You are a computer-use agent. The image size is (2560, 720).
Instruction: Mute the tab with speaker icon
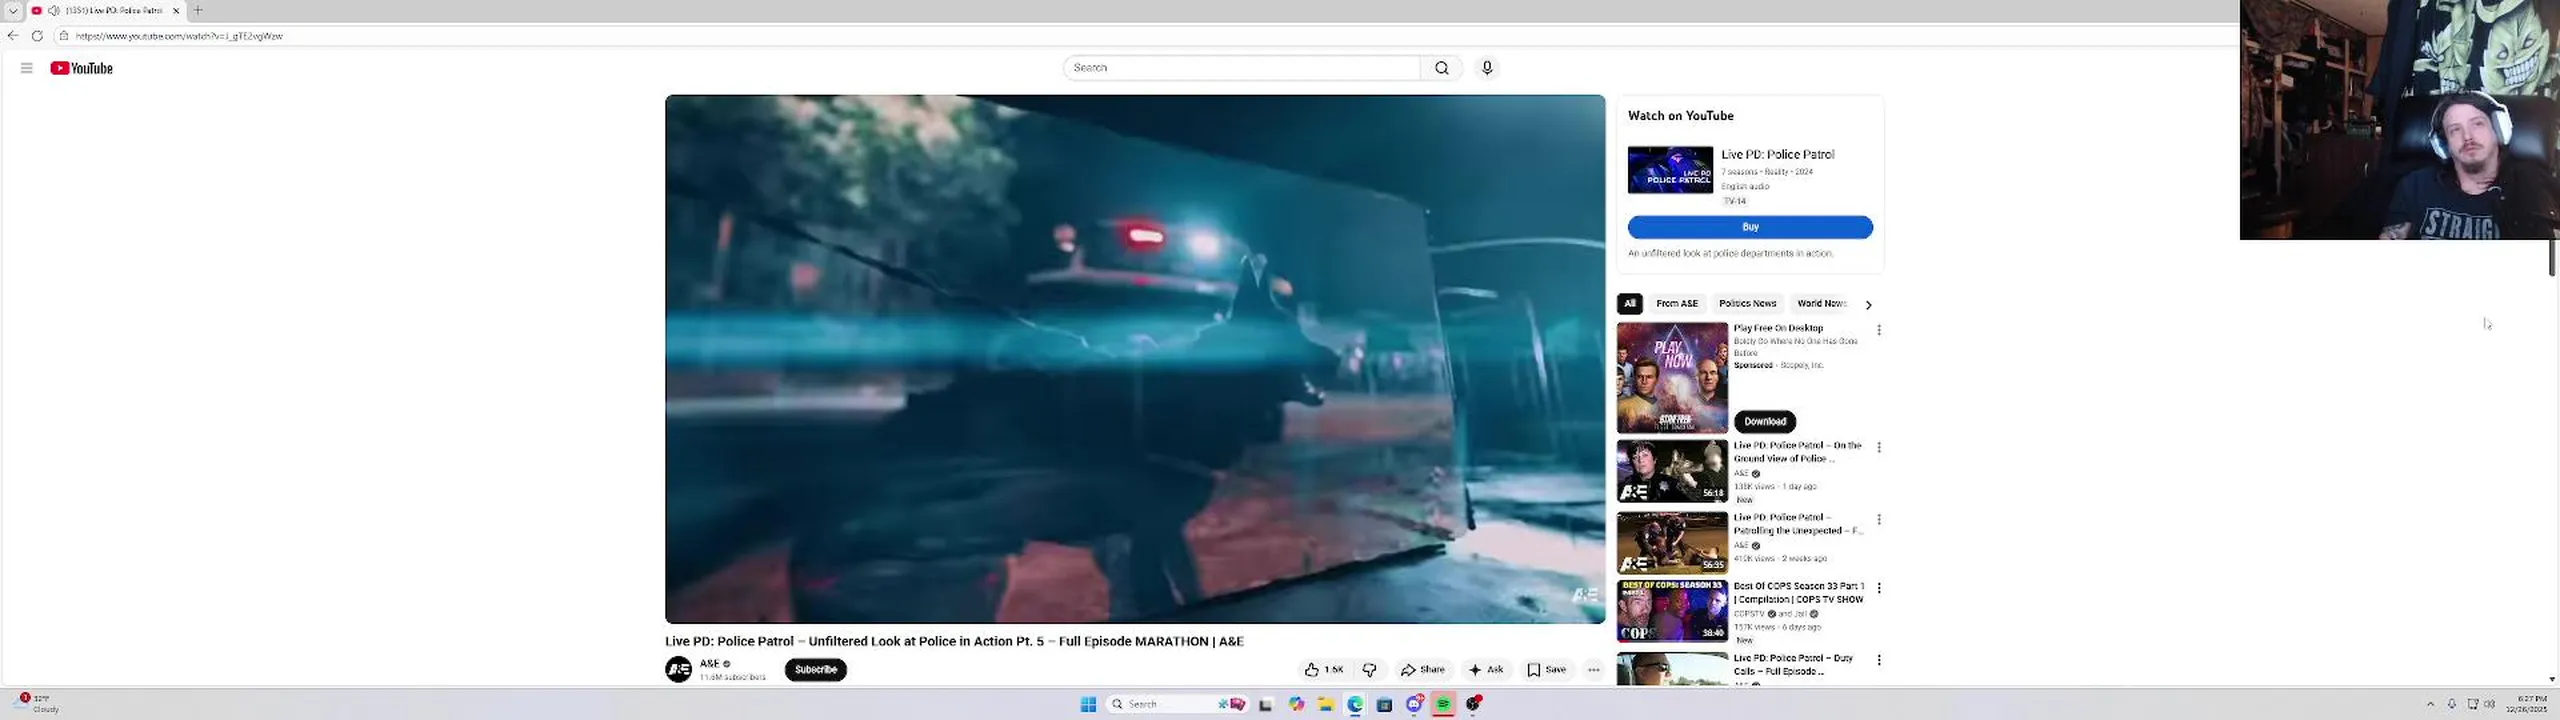click(x=53, y=10)
